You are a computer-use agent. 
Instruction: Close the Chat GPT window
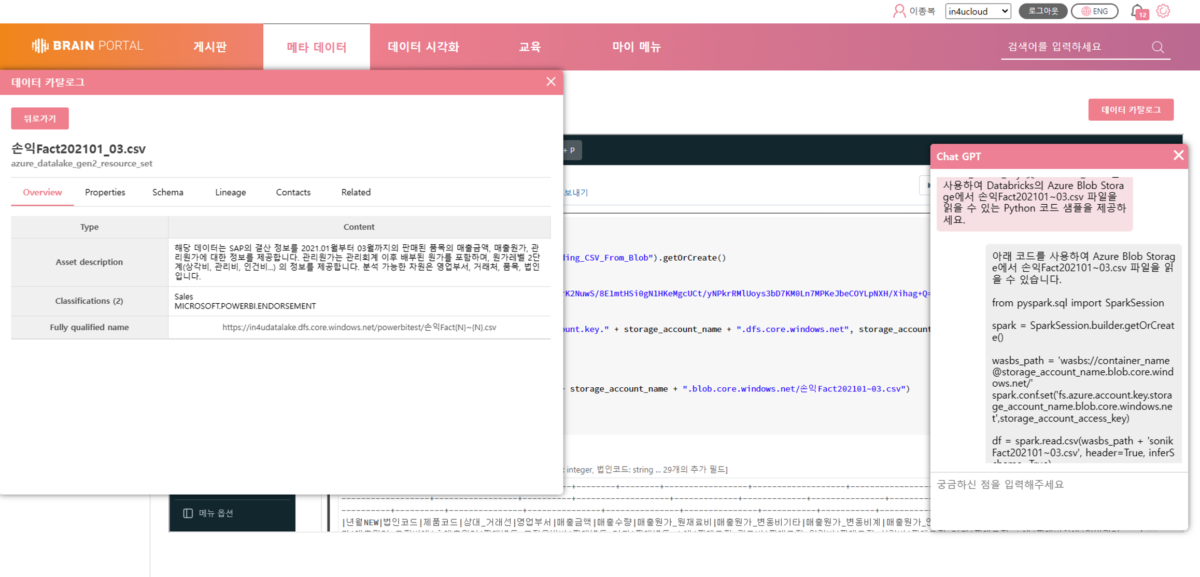(1178, 155)
